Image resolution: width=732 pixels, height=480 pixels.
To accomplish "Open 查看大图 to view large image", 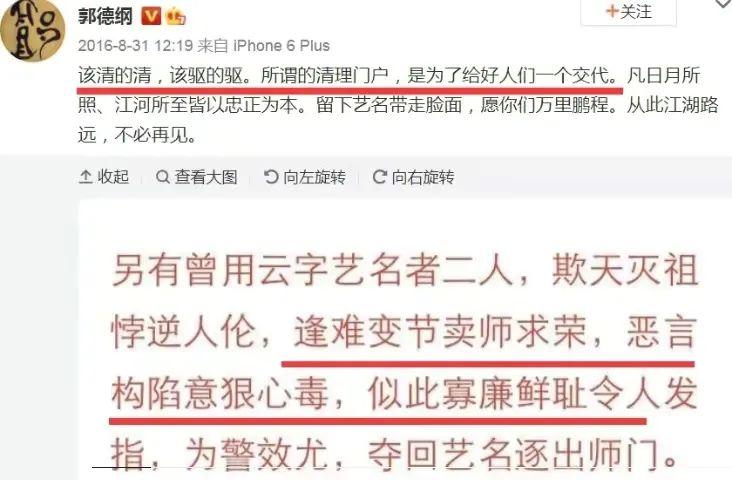I will tap(197, 177).
